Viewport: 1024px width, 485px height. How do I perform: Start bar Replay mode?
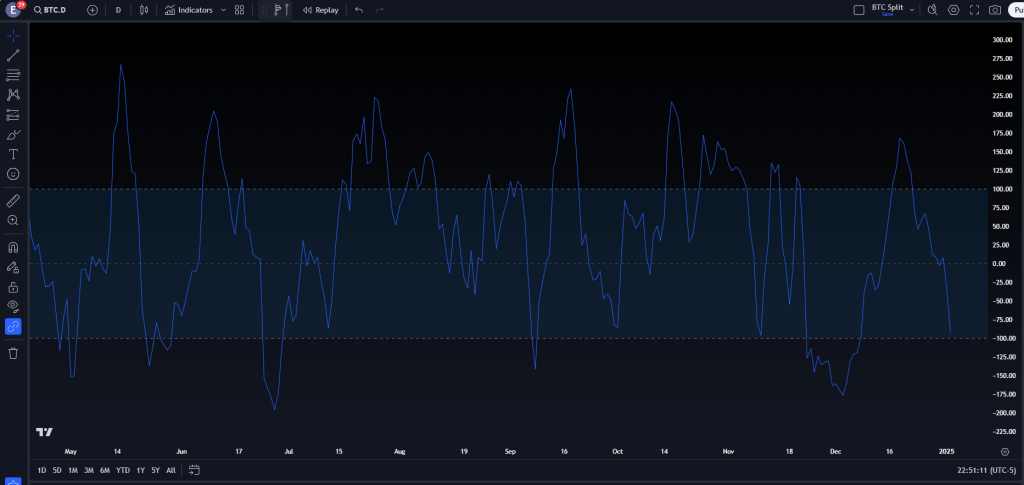321,10
